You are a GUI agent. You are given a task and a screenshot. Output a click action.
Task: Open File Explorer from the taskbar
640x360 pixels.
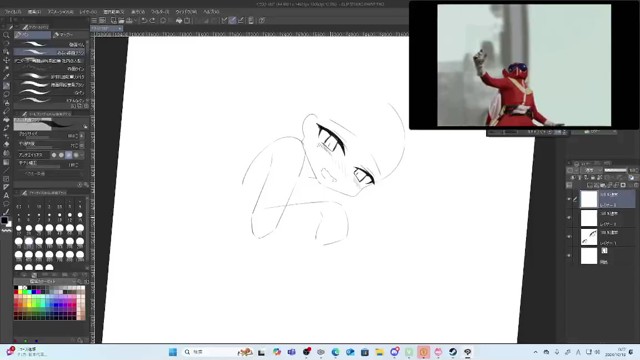pyautogui.click(x=380, y=352)
